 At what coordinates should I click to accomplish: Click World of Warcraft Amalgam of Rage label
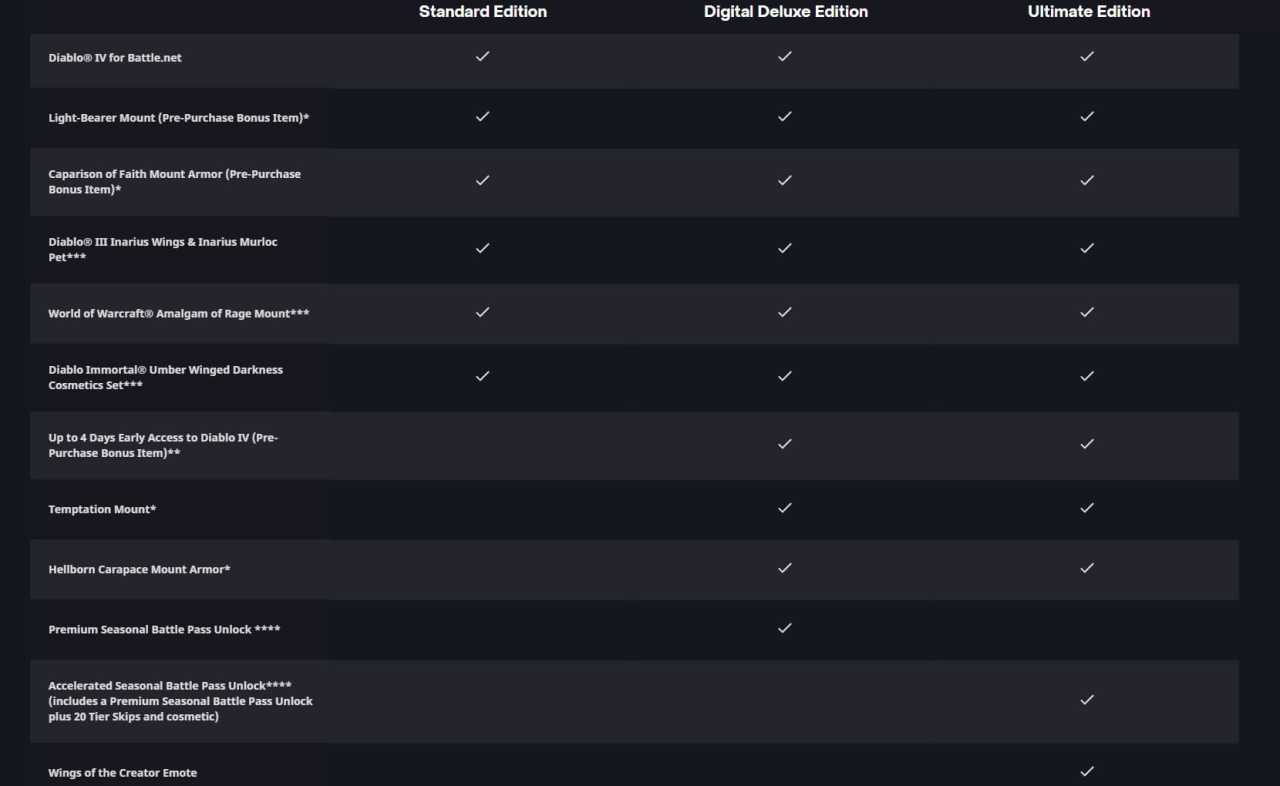click(x=178, y=314)
